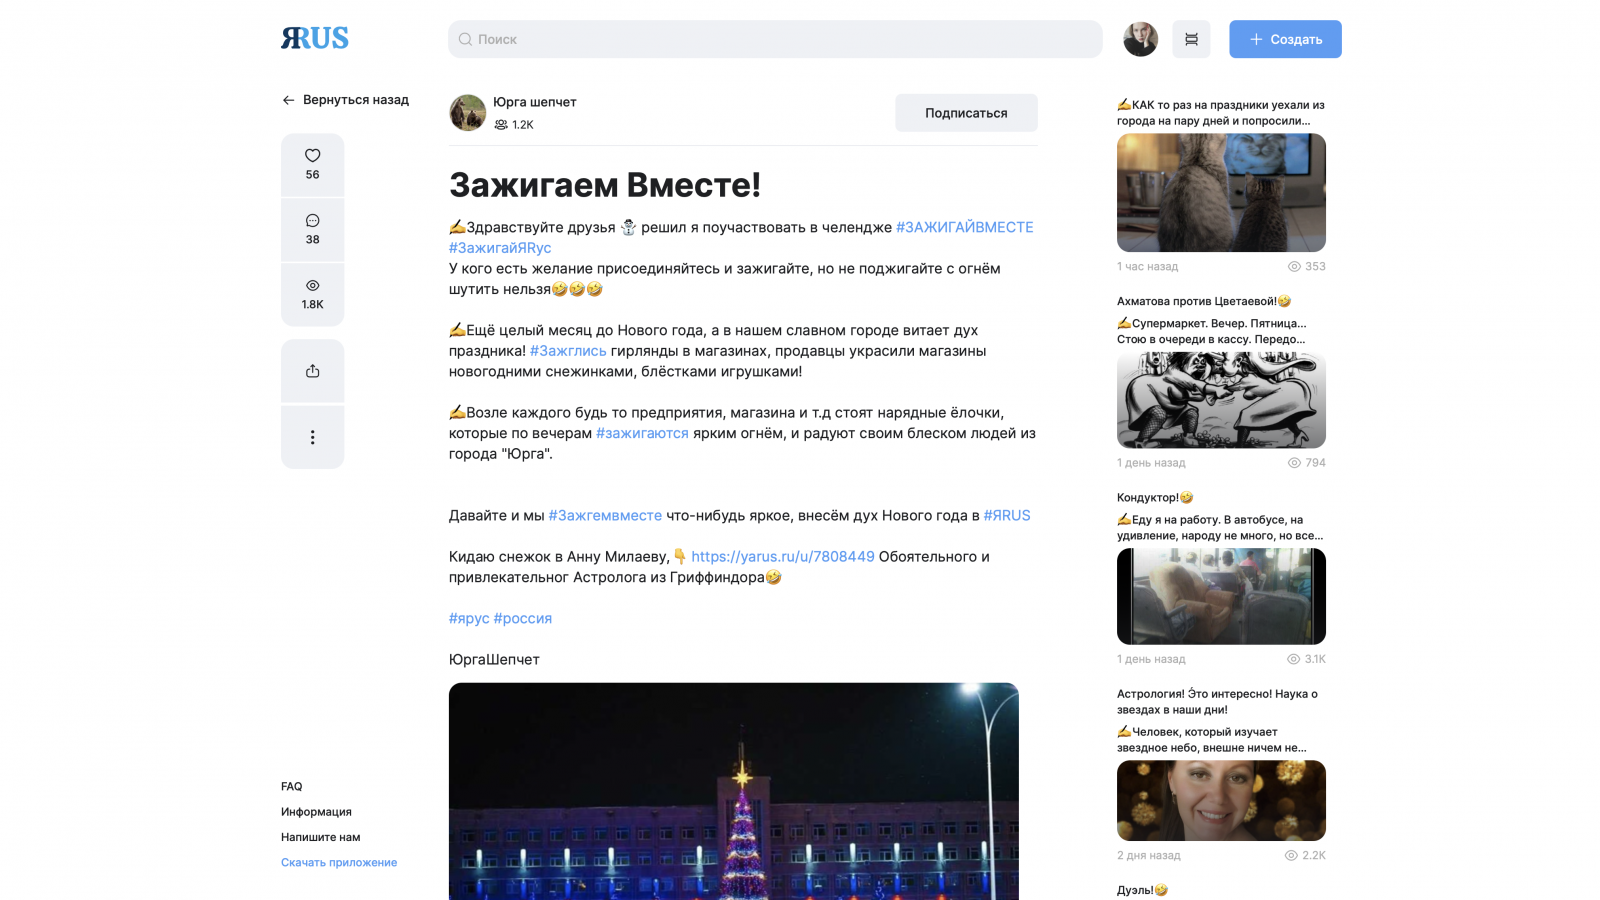1600x900 pixels.
Task: Open hashtag #ЗАЖИГАЙВМЕСТЕ
Action: pos(965,227)
